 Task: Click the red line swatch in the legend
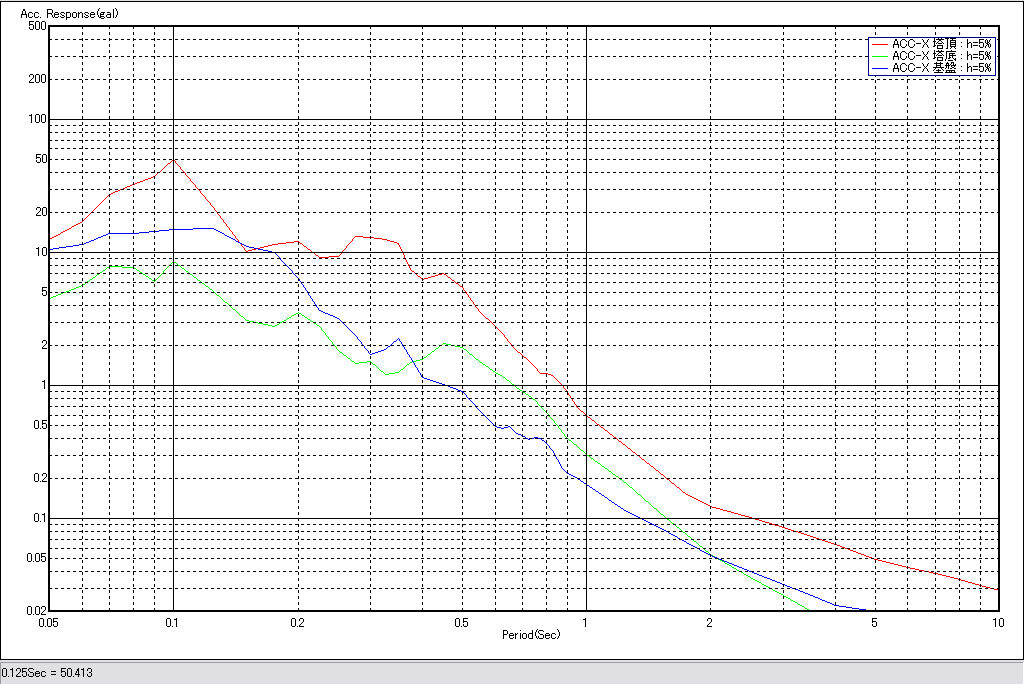pyautogui.click(x=879, y=44)
